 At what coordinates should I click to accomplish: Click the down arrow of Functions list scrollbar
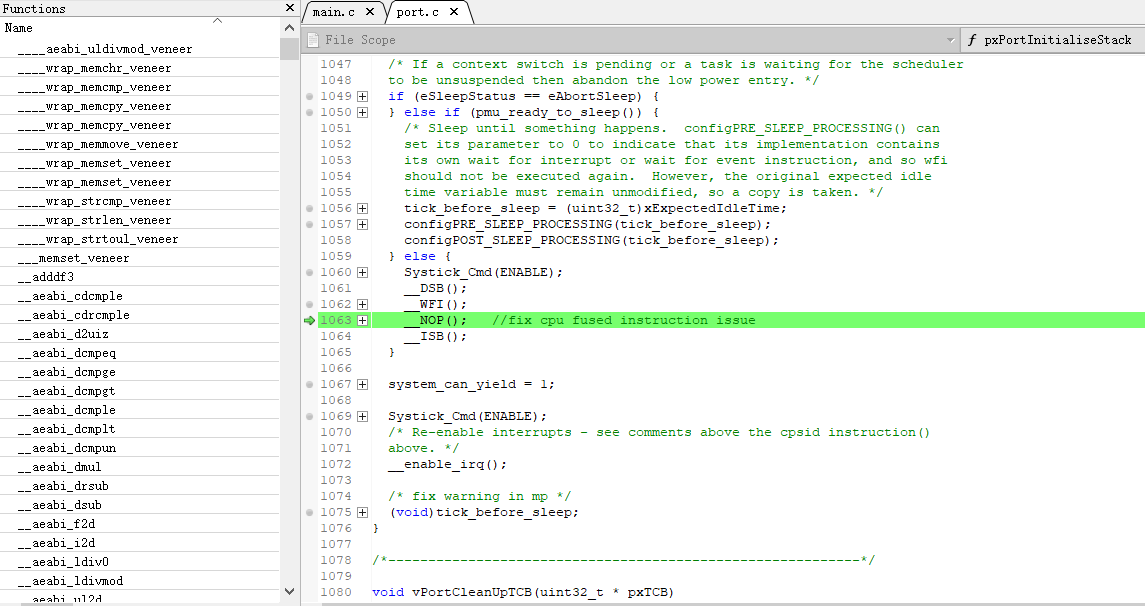pos(290,591)
